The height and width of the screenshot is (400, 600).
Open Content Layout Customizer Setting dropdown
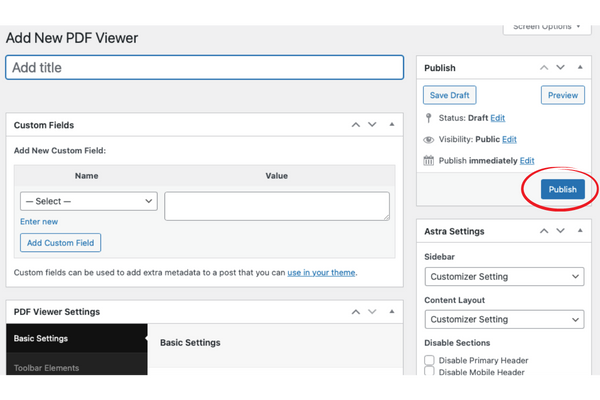(504, 320)
